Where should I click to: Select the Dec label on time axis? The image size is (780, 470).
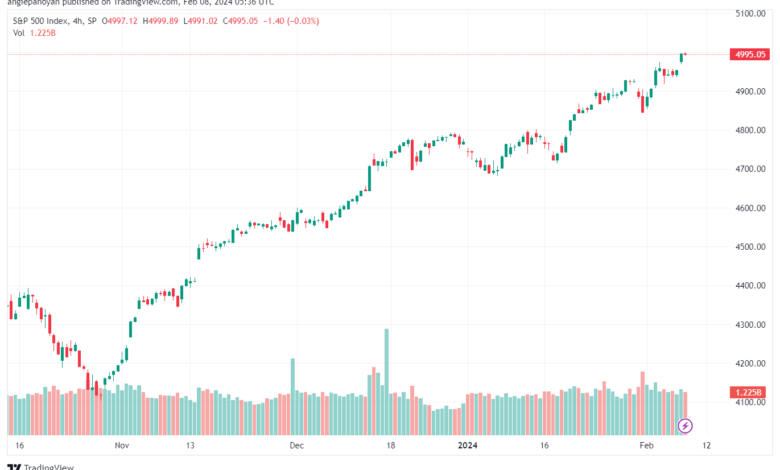click(296, 445)
